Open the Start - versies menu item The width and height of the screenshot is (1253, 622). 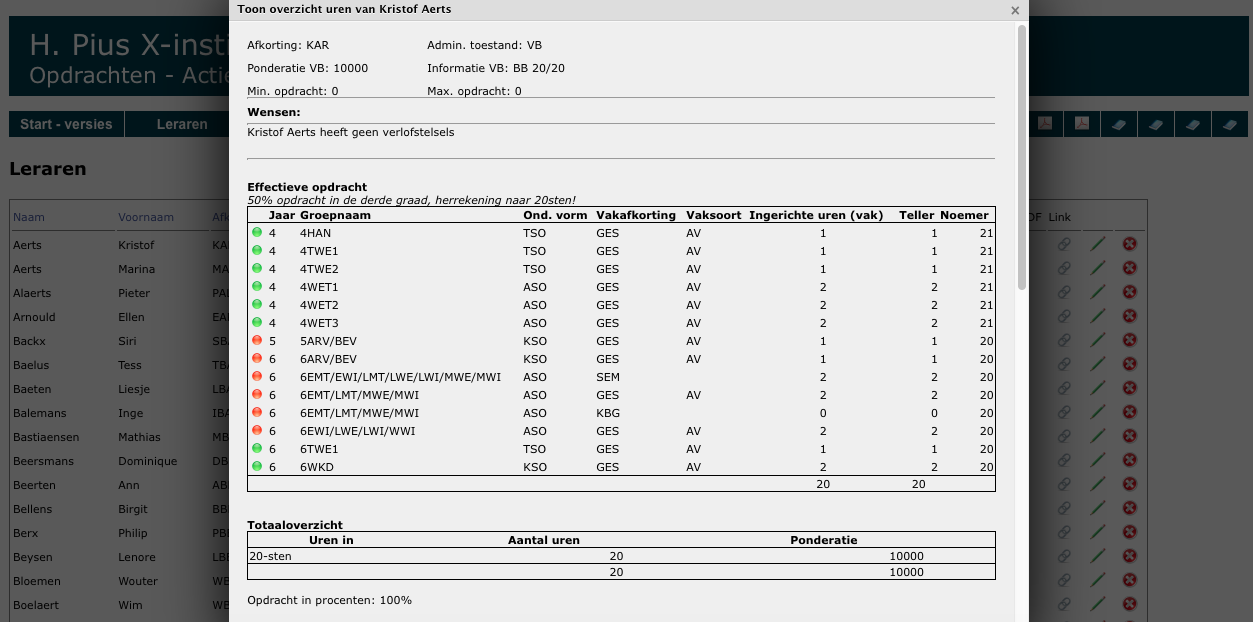coord(66,124)
